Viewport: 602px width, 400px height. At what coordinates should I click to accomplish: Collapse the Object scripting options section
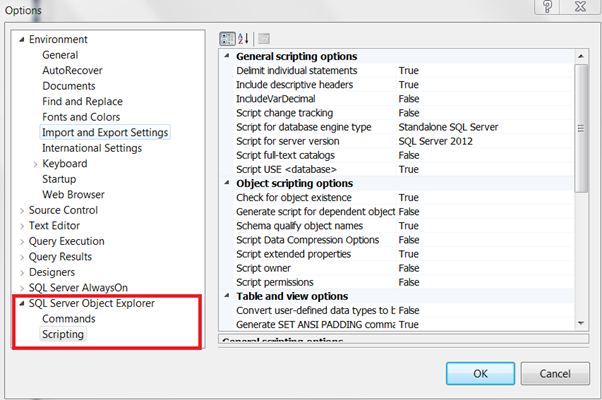[226, 184]
